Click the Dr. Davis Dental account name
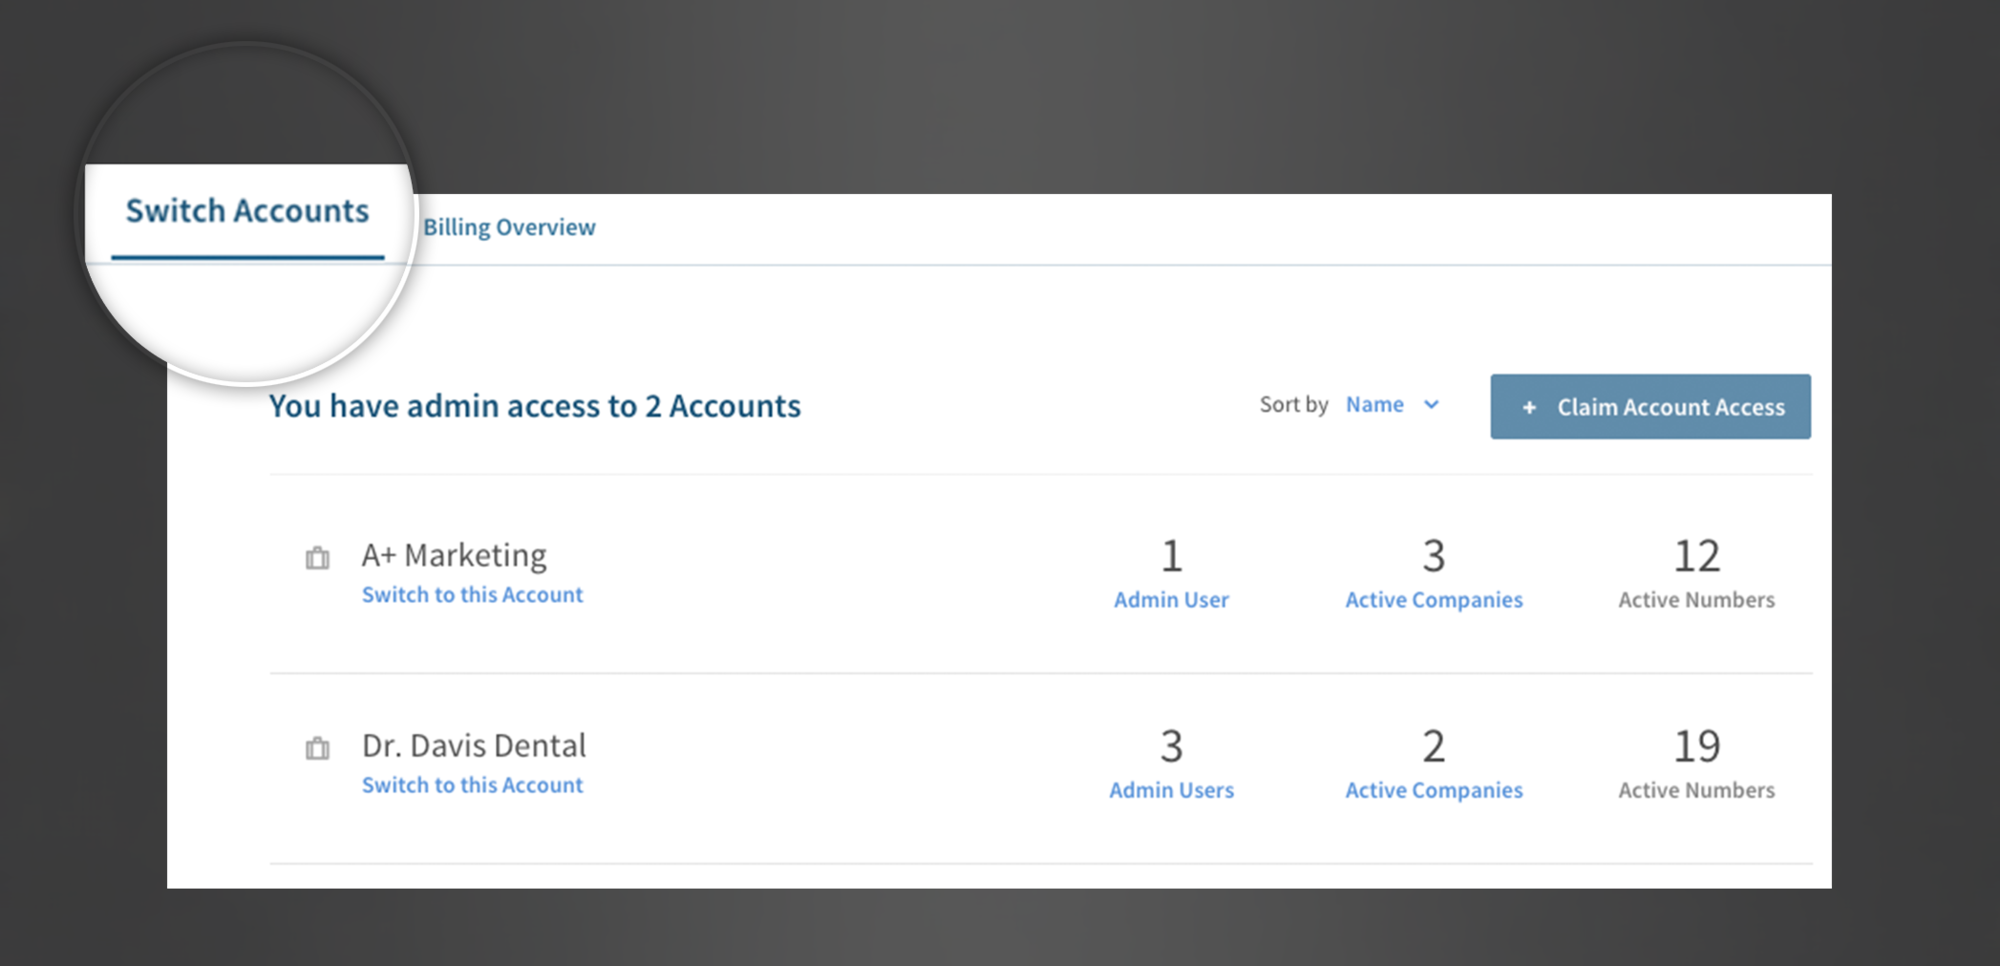 (474, 746)
